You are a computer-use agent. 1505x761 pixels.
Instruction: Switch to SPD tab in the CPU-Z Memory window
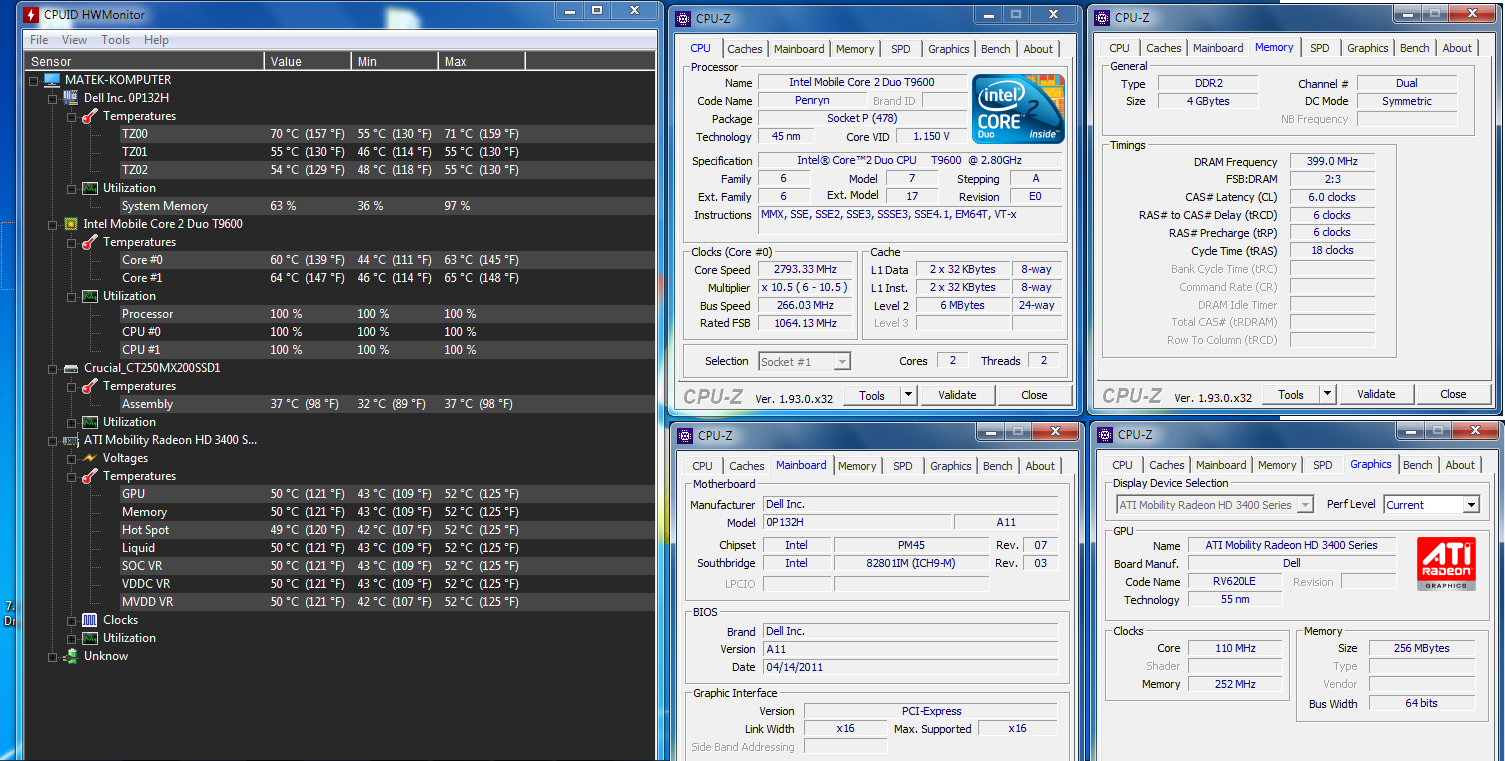pyautogui.click(x=1320, y=48)
